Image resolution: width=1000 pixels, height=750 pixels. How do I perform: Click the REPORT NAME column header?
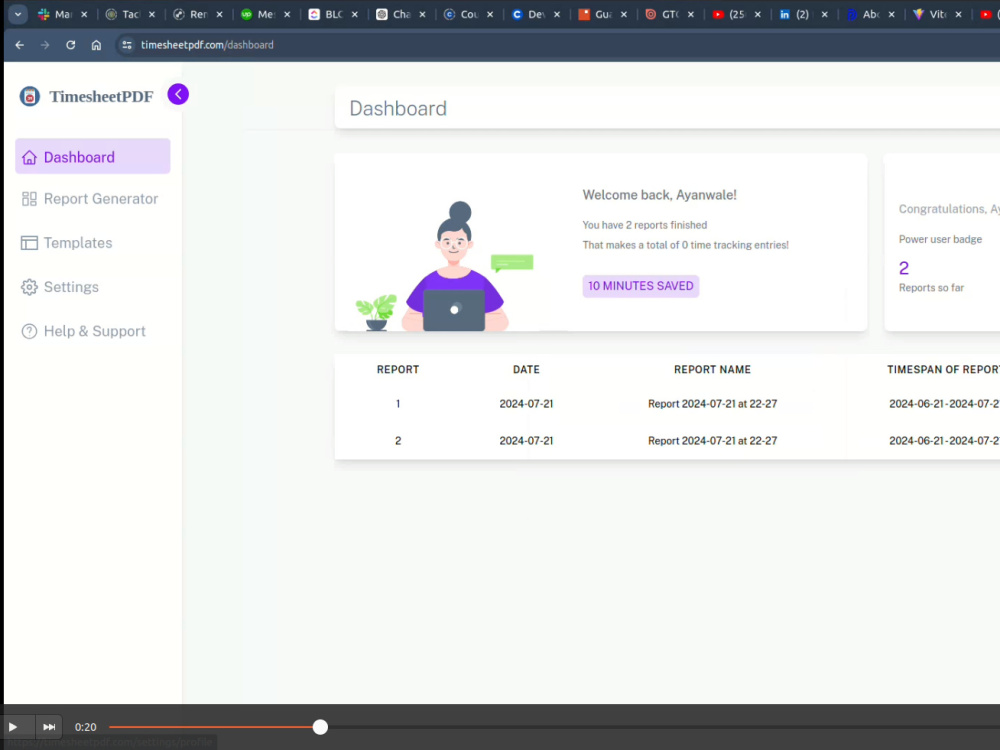click(712, 369)
